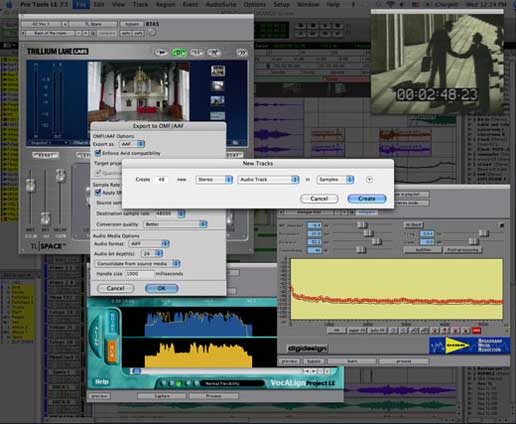Open the Audio Track type dropdown
The image size is (516, 424).
pyautogui.click(x=268, y=180)
